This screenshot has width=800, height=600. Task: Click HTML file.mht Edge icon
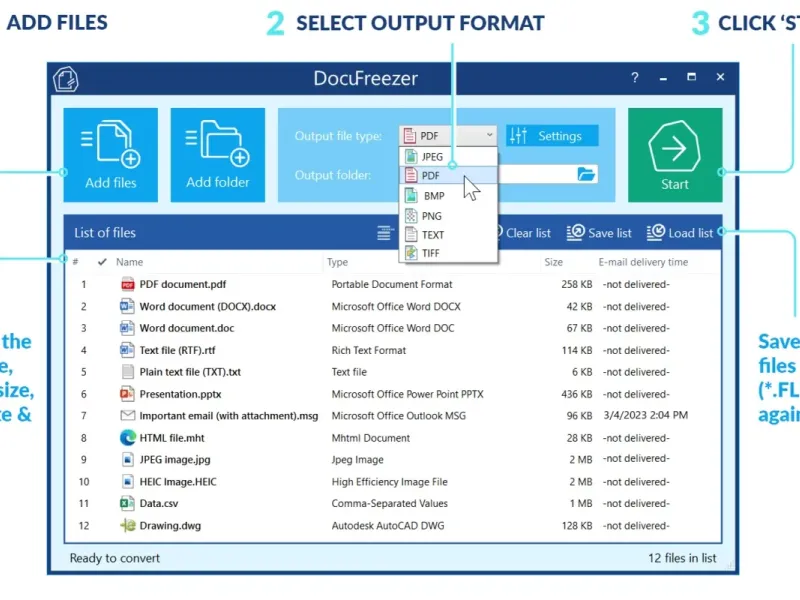pos(128,438)
